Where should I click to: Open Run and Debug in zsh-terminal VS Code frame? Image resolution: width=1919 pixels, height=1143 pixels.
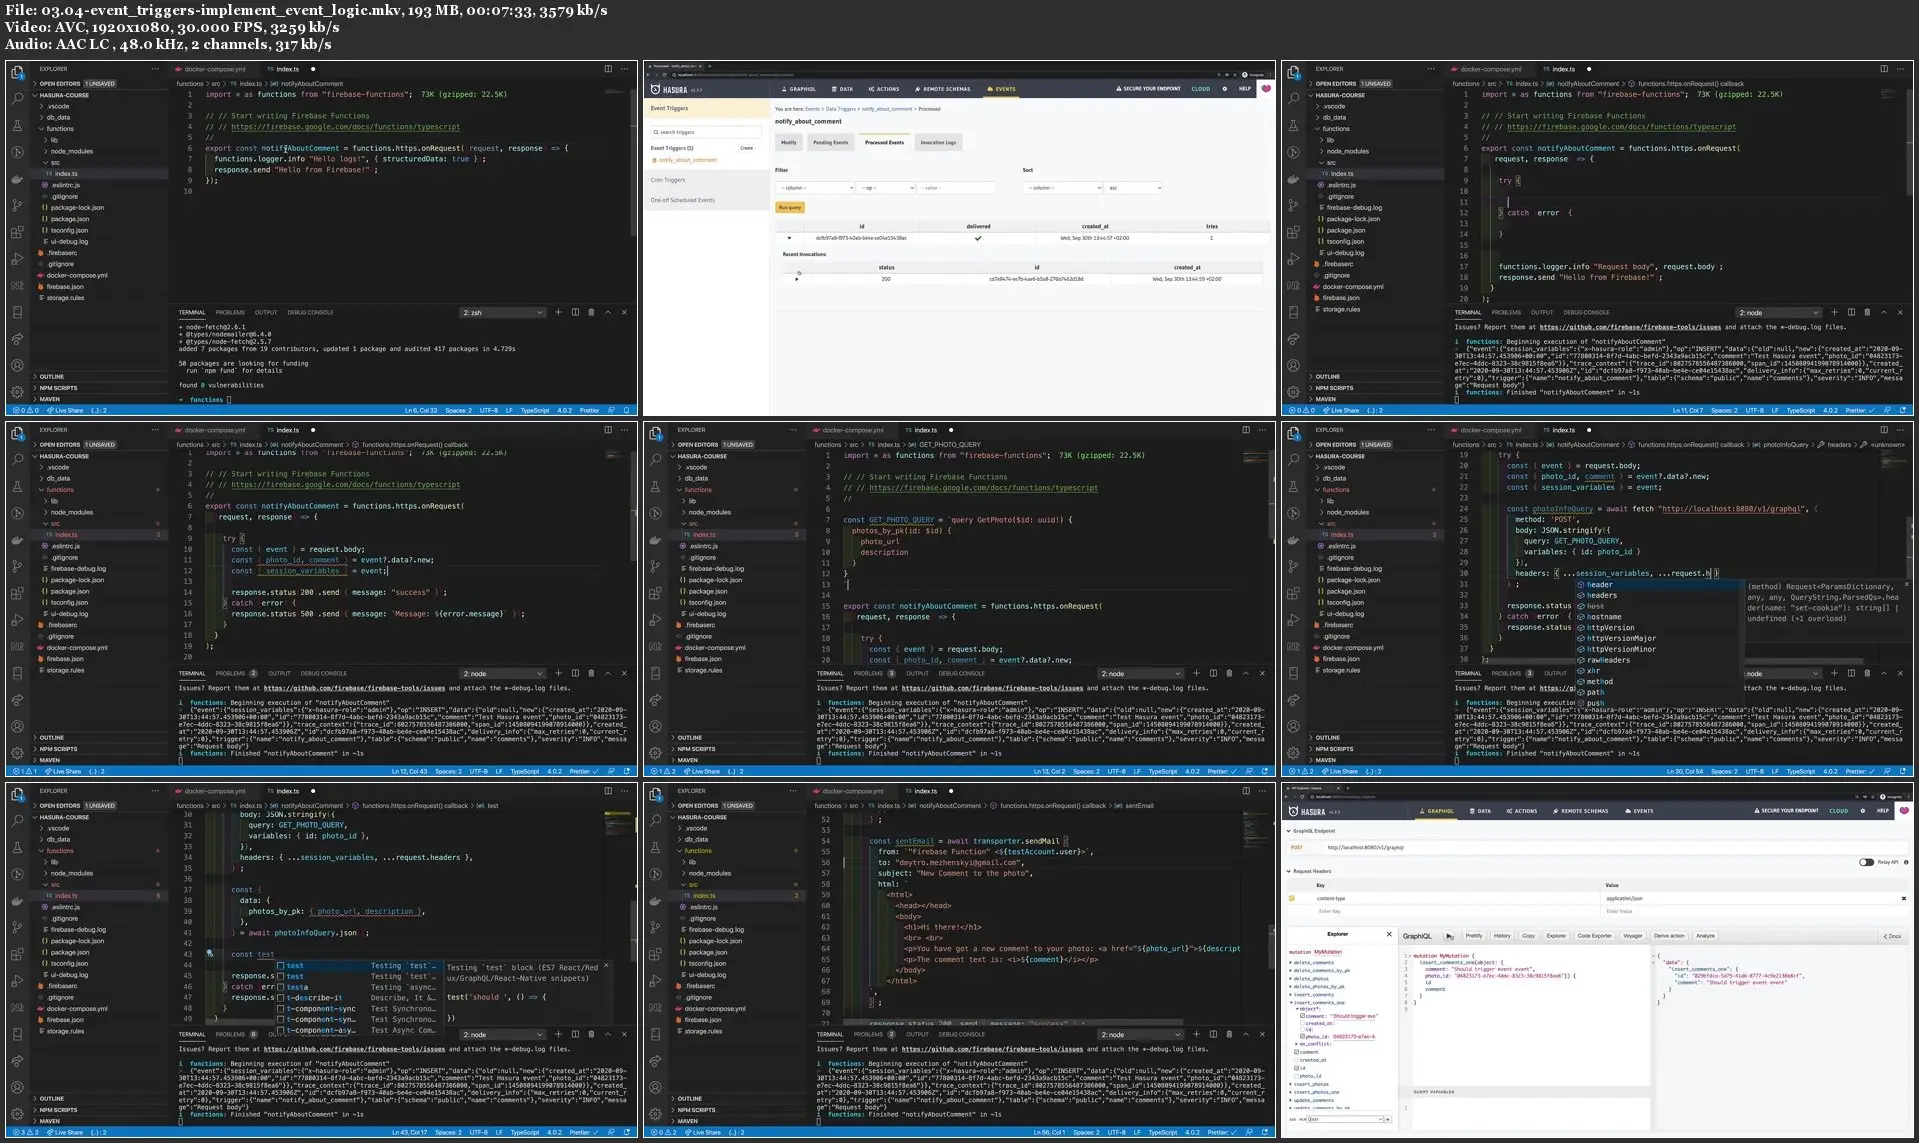pyautogui.click(x=17, y=259)
